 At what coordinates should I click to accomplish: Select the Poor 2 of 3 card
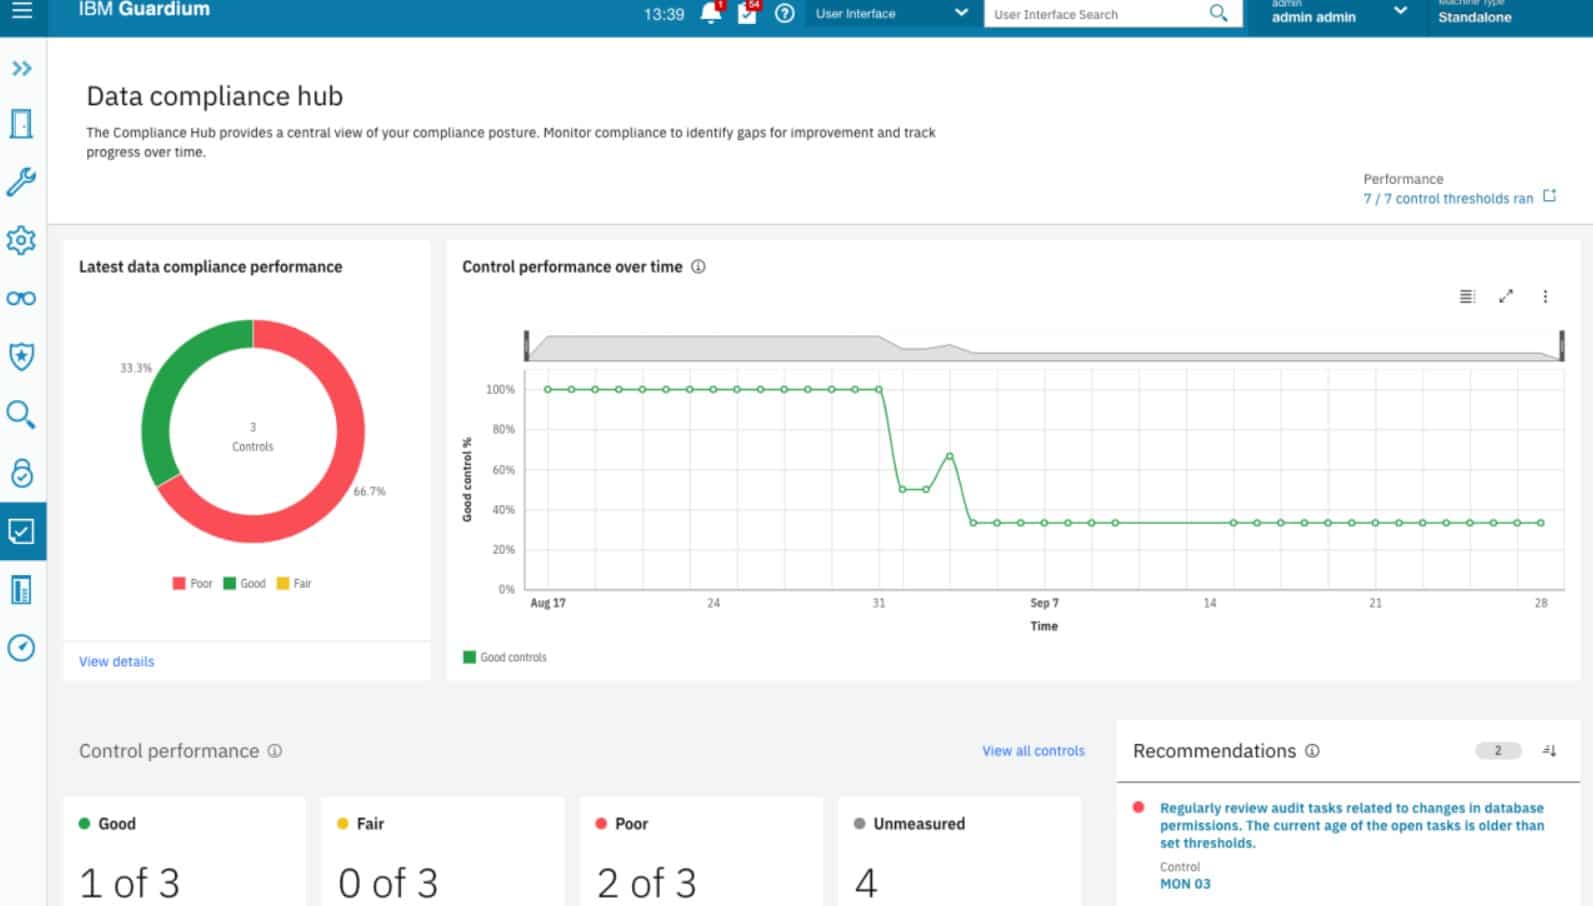pos(702,851)
